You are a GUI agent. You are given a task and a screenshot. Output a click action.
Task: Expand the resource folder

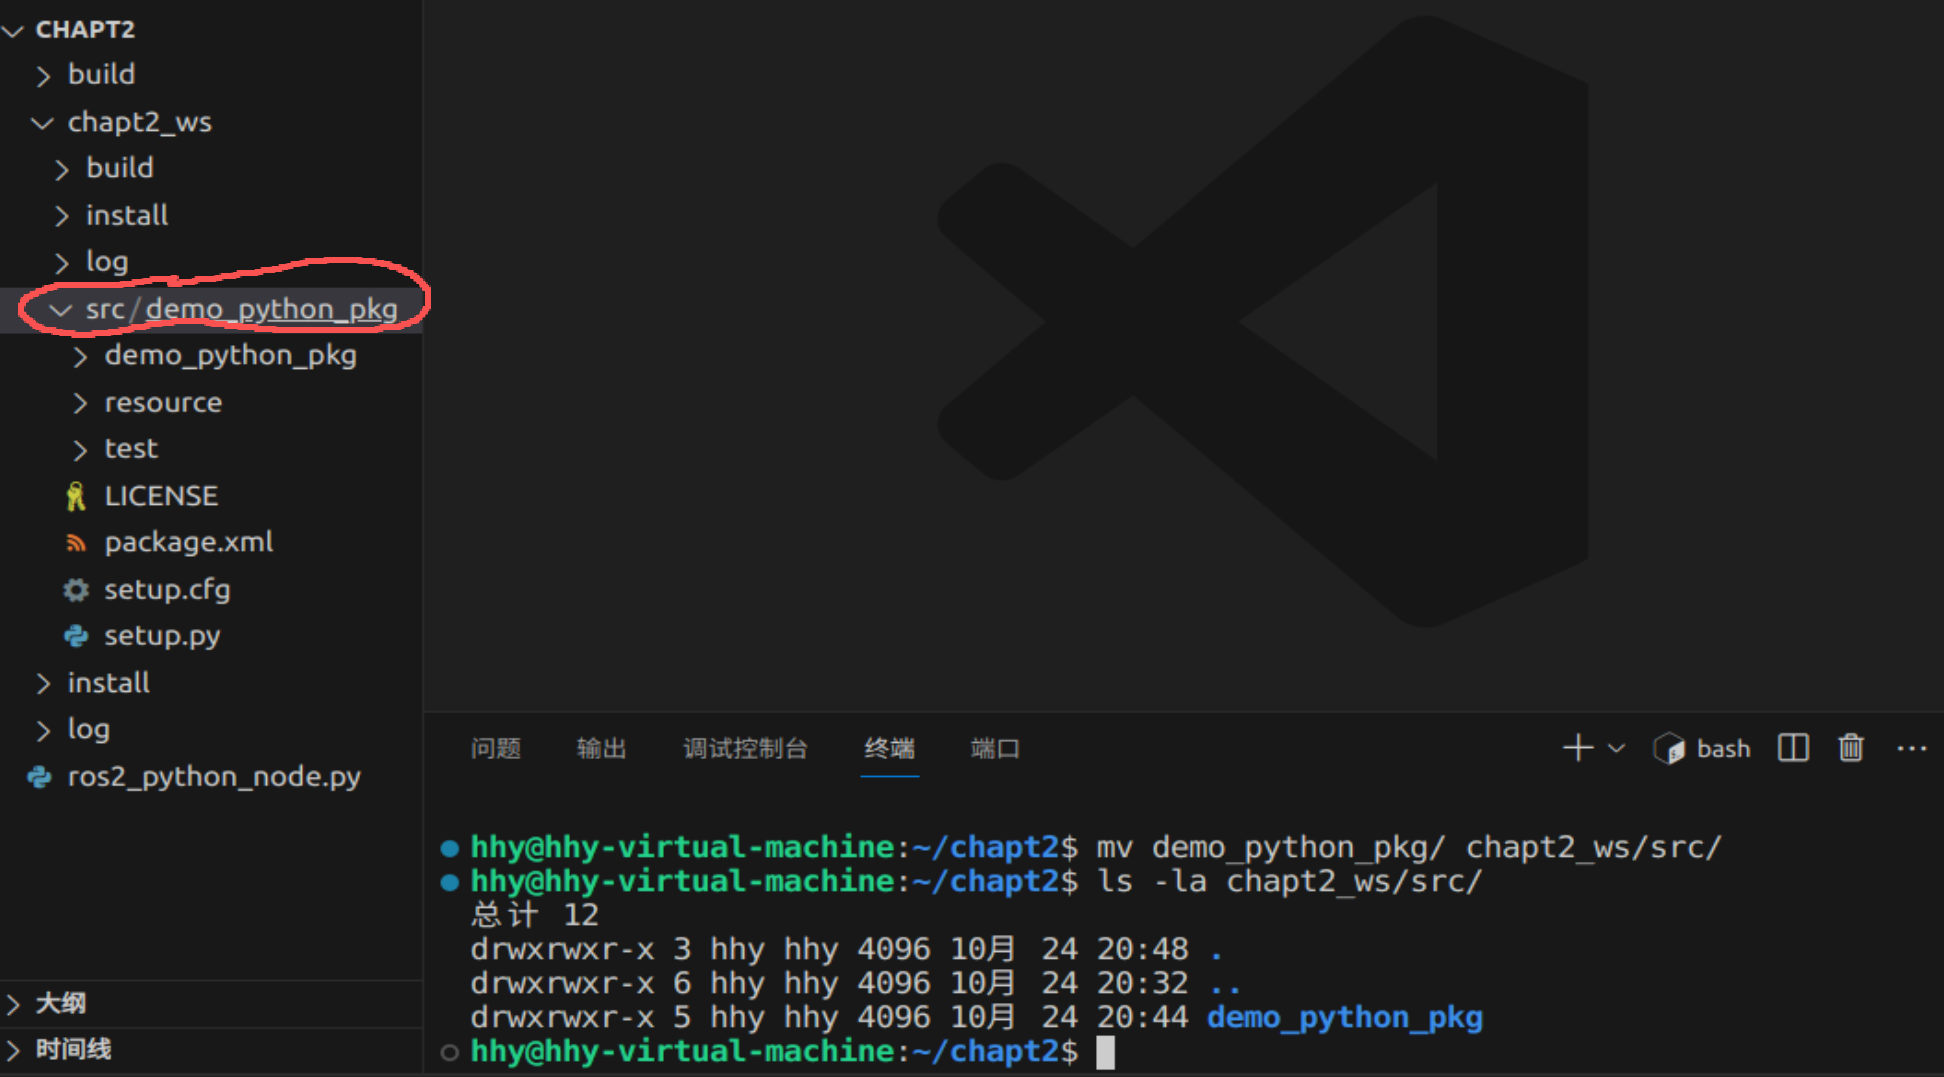(x=80, y=403)
